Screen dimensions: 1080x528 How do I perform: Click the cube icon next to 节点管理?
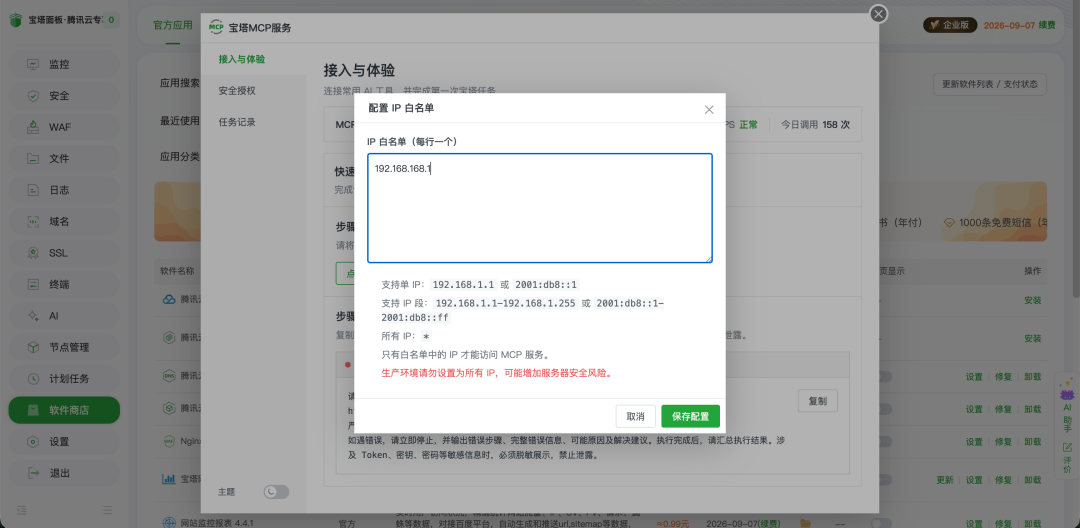[x=33, y=347]
